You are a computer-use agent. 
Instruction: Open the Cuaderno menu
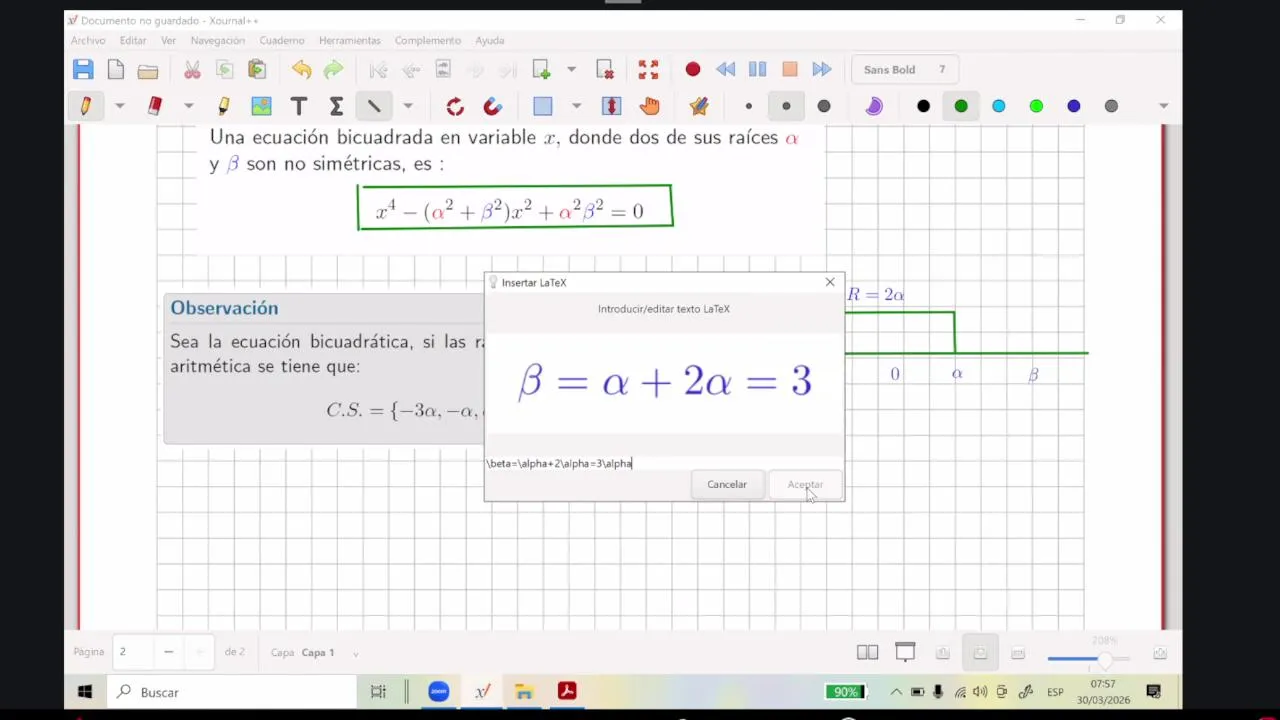click(282, 40)
